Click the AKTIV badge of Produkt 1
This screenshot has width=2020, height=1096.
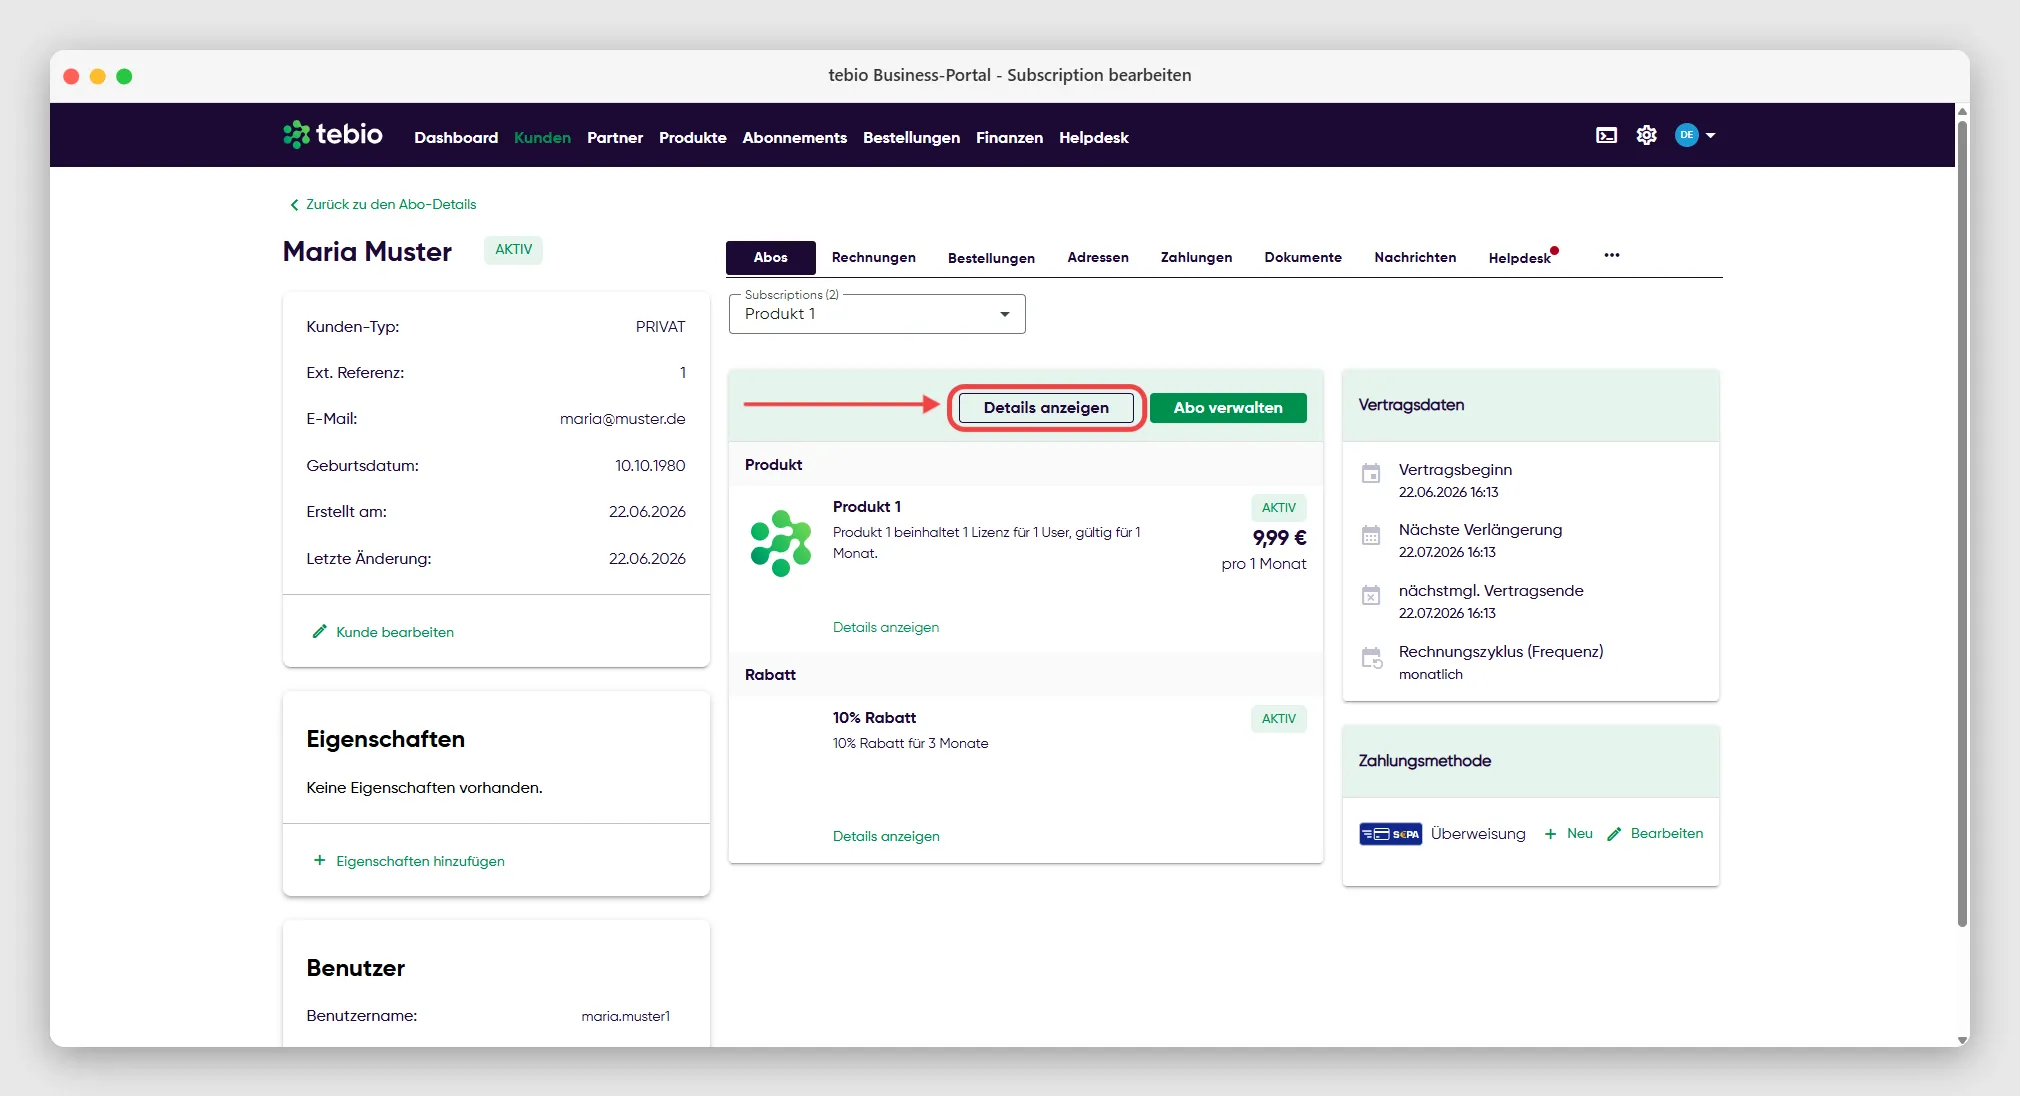pos(1279,508)
